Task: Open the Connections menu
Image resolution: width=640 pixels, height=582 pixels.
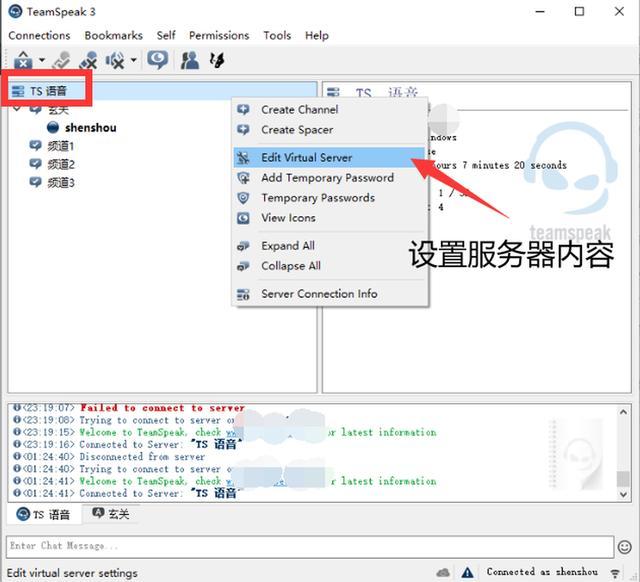Action: coord(39,36)
